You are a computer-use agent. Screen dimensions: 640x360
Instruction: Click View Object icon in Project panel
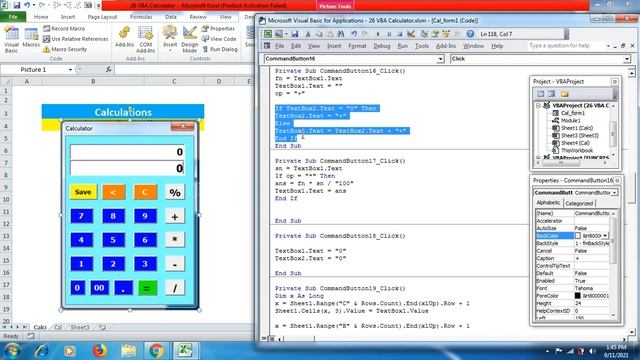[551, 94]
